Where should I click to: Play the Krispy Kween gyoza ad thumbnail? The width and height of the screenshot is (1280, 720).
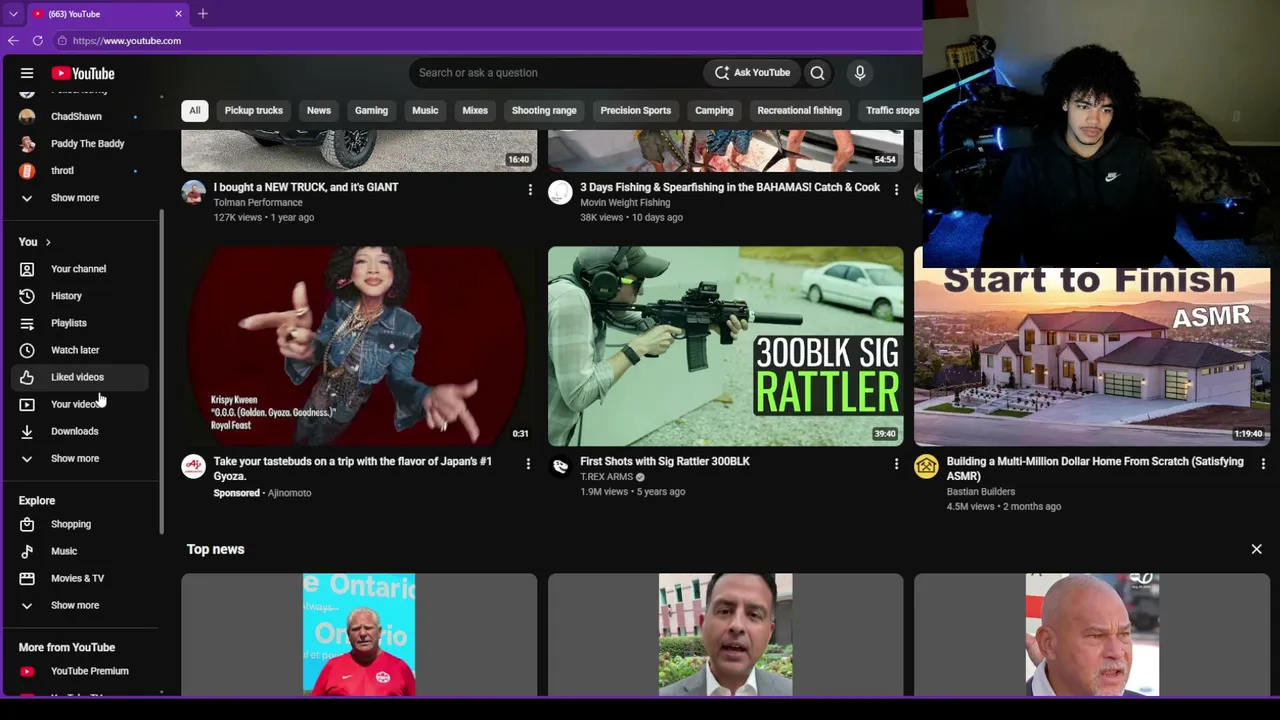tap(359, 346)
